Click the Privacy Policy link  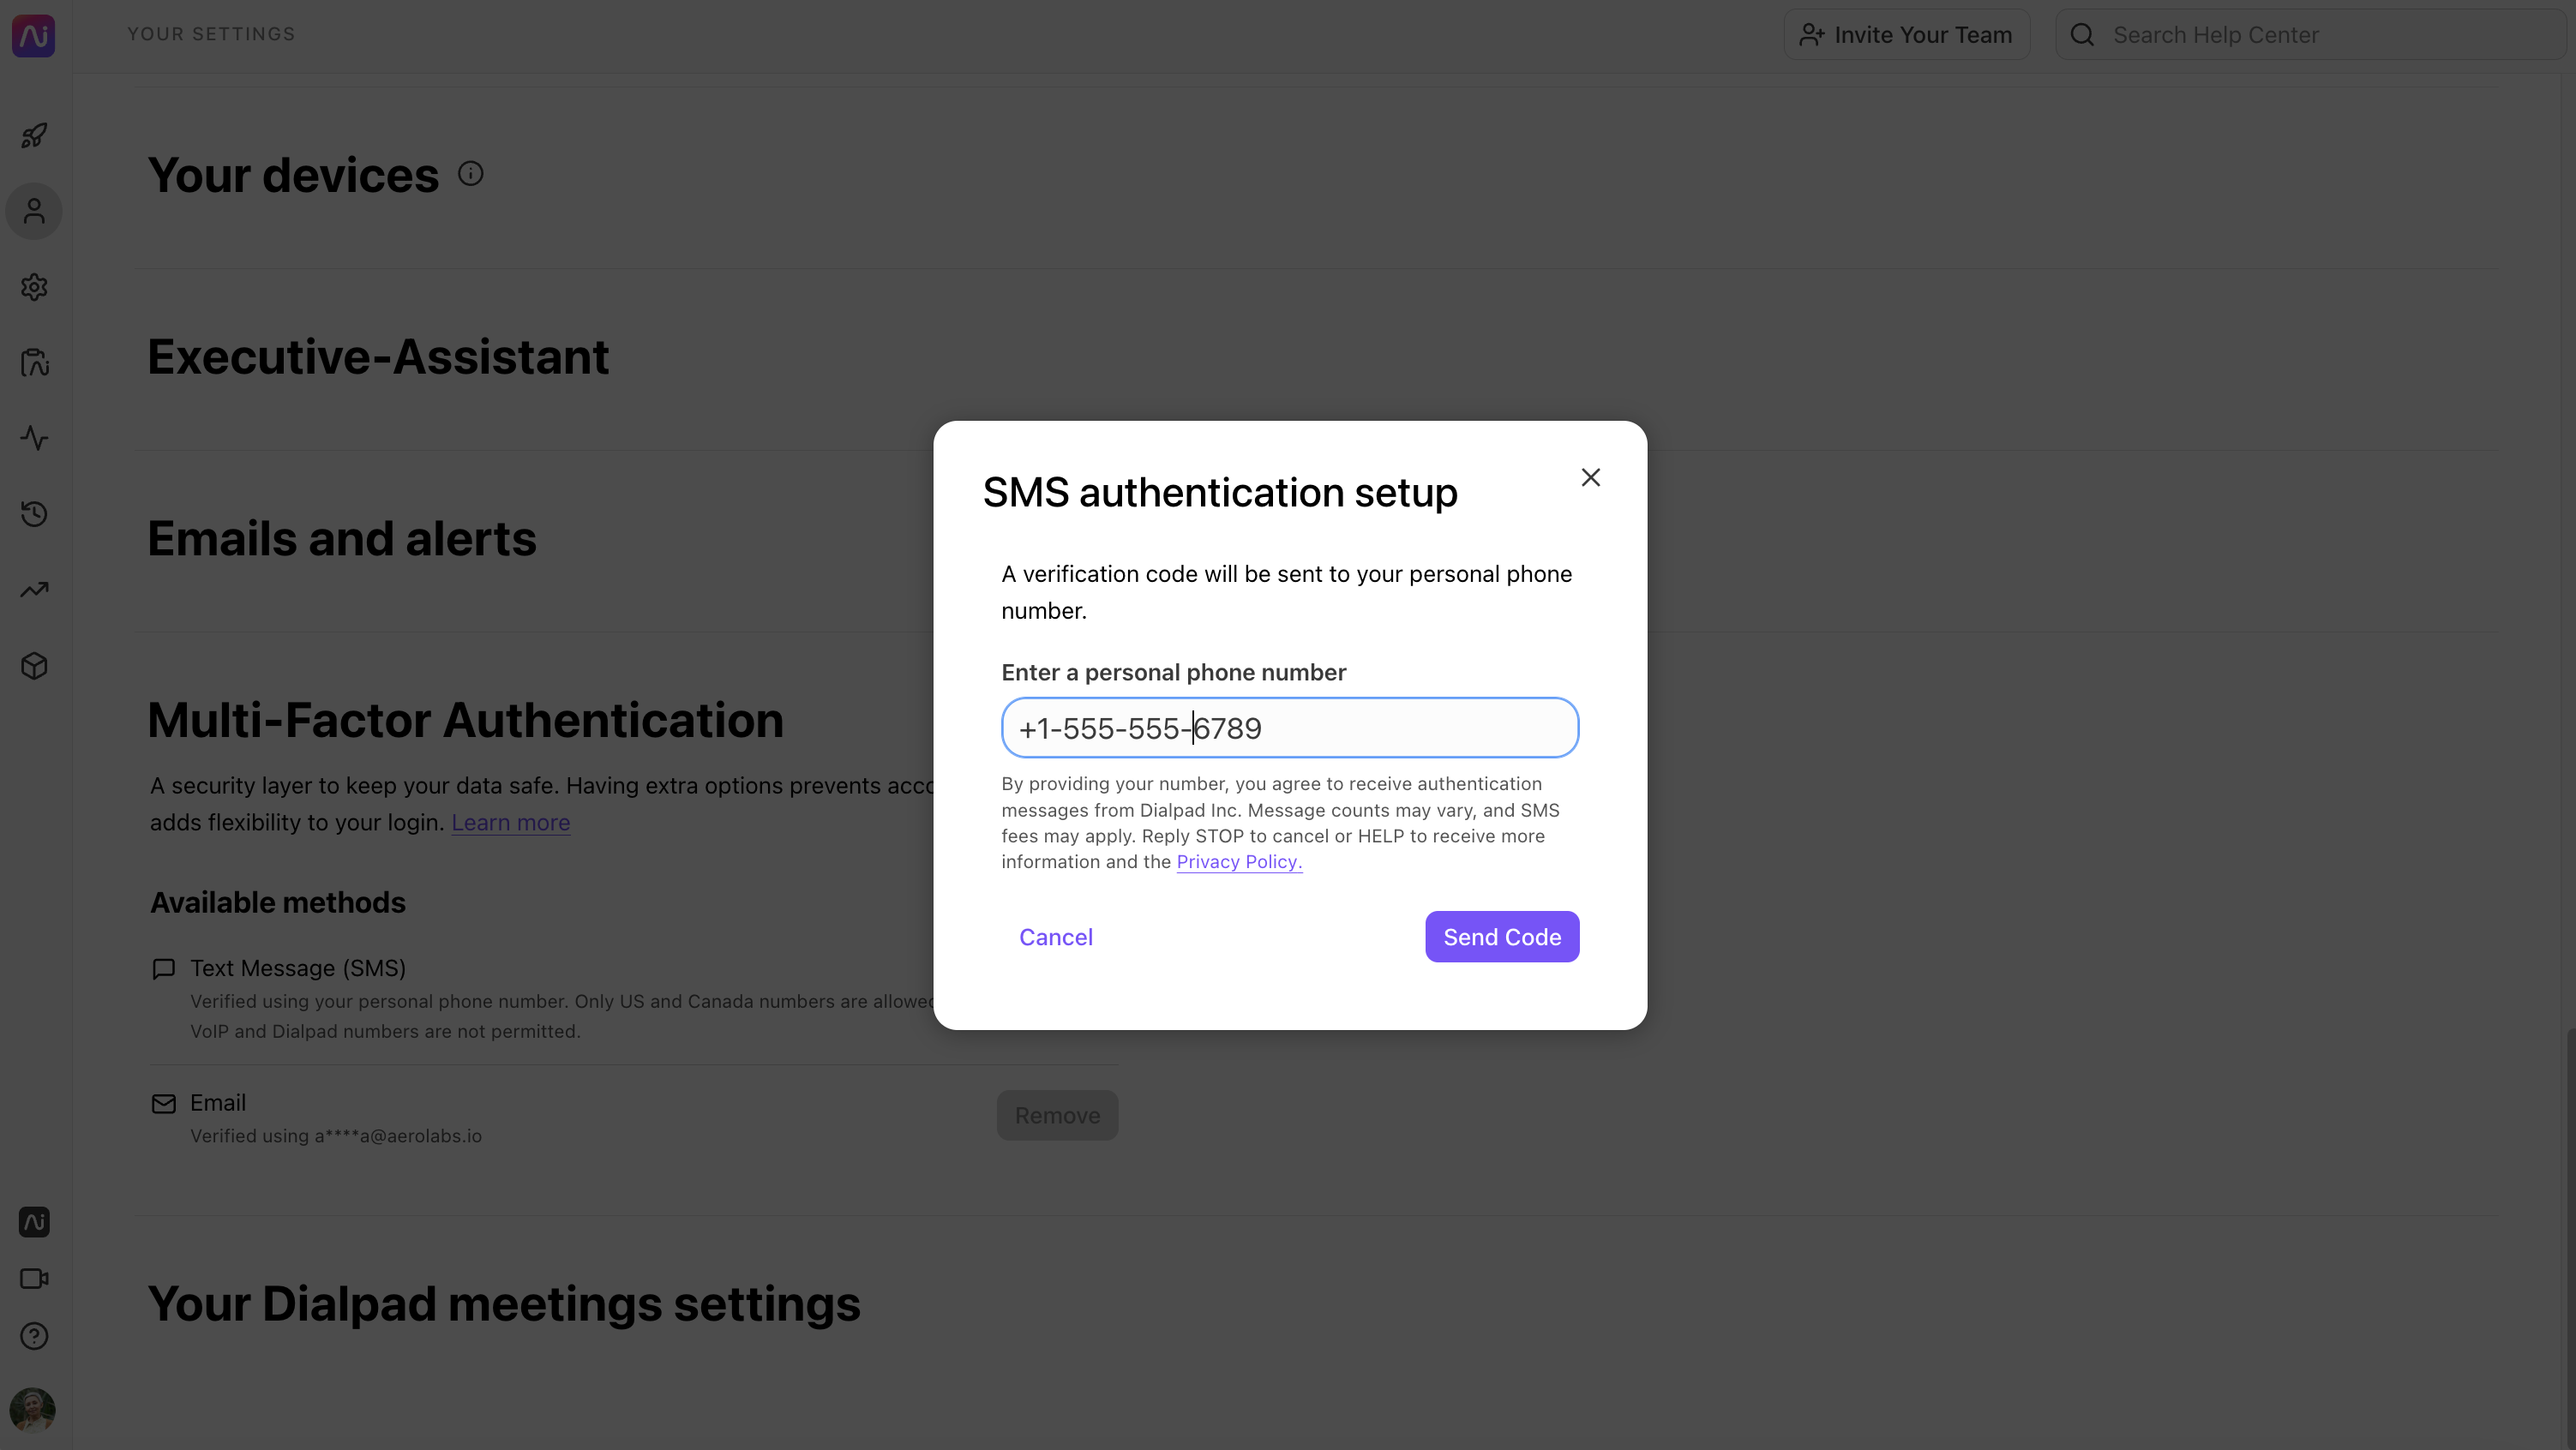(x=1239, y=861)
